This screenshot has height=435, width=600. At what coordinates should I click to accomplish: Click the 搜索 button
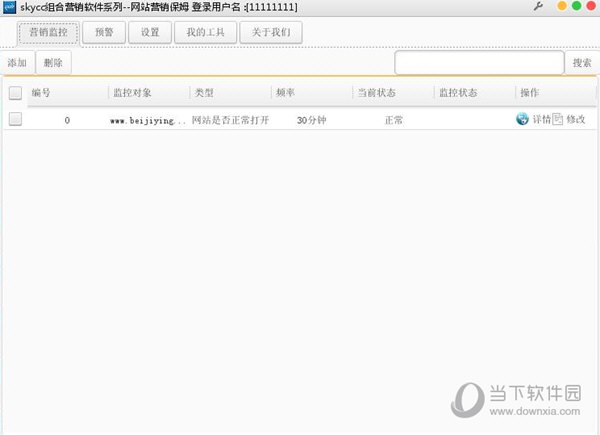[x=582, y=63]
